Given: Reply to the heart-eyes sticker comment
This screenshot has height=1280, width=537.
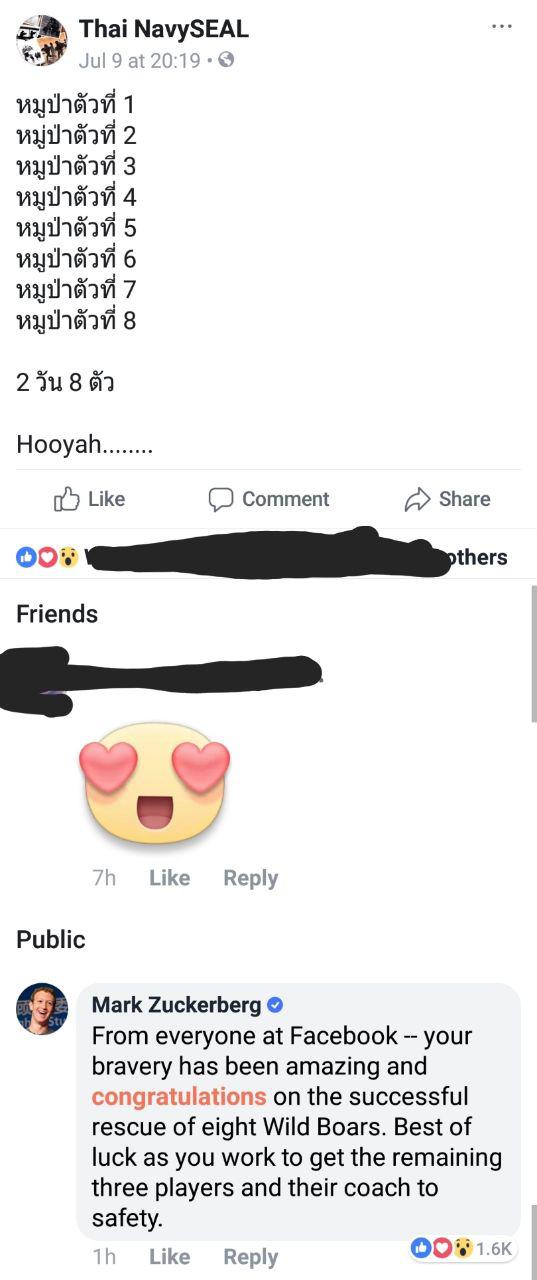Looking at the screenshot, I should coord(250,878).
